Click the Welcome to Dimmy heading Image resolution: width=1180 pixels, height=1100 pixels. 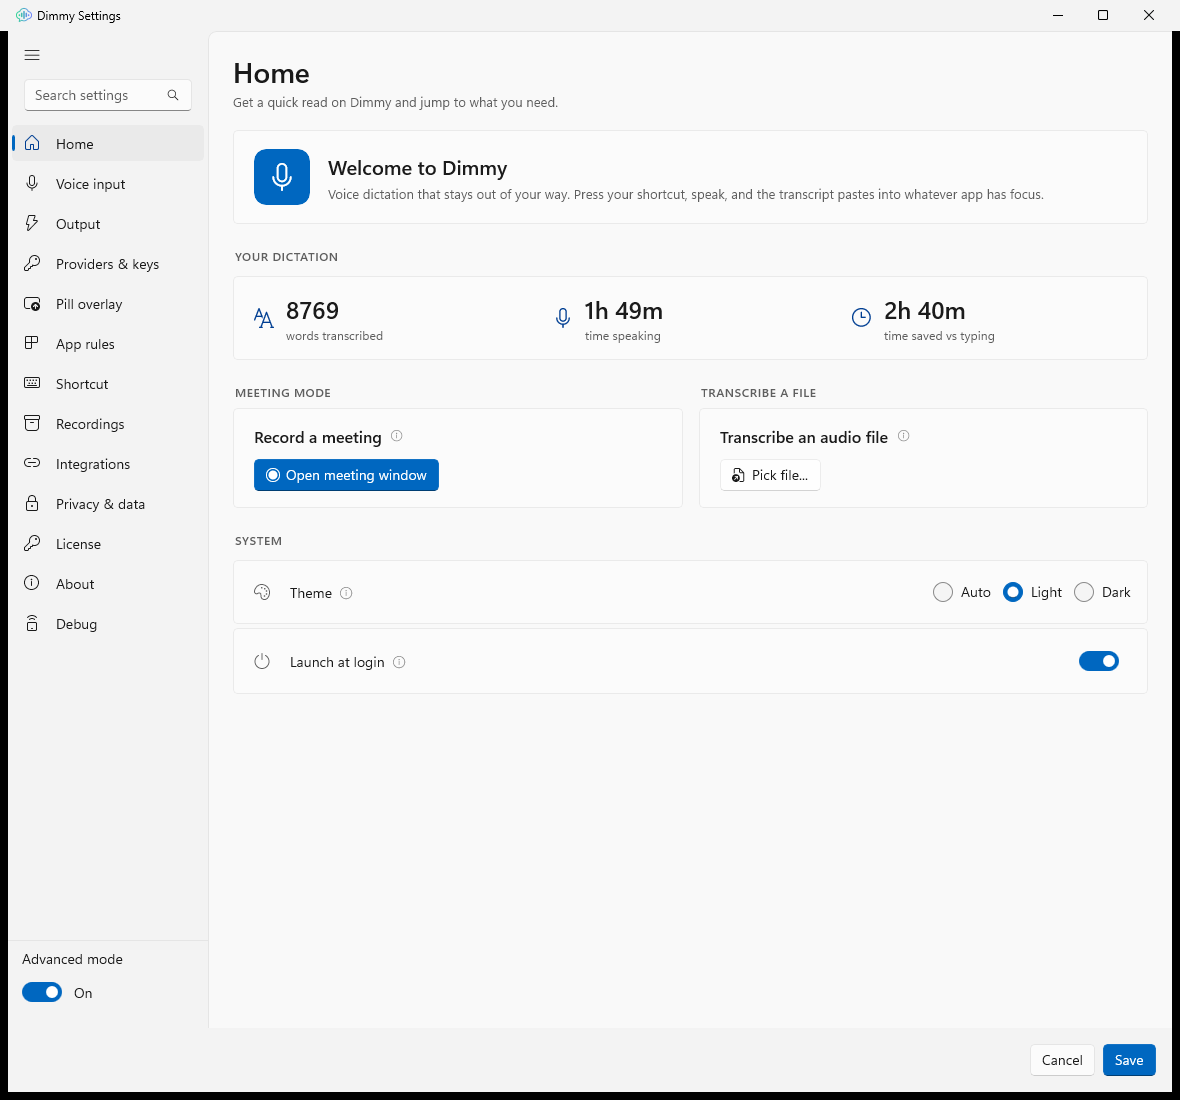click(x=418, y=168)
